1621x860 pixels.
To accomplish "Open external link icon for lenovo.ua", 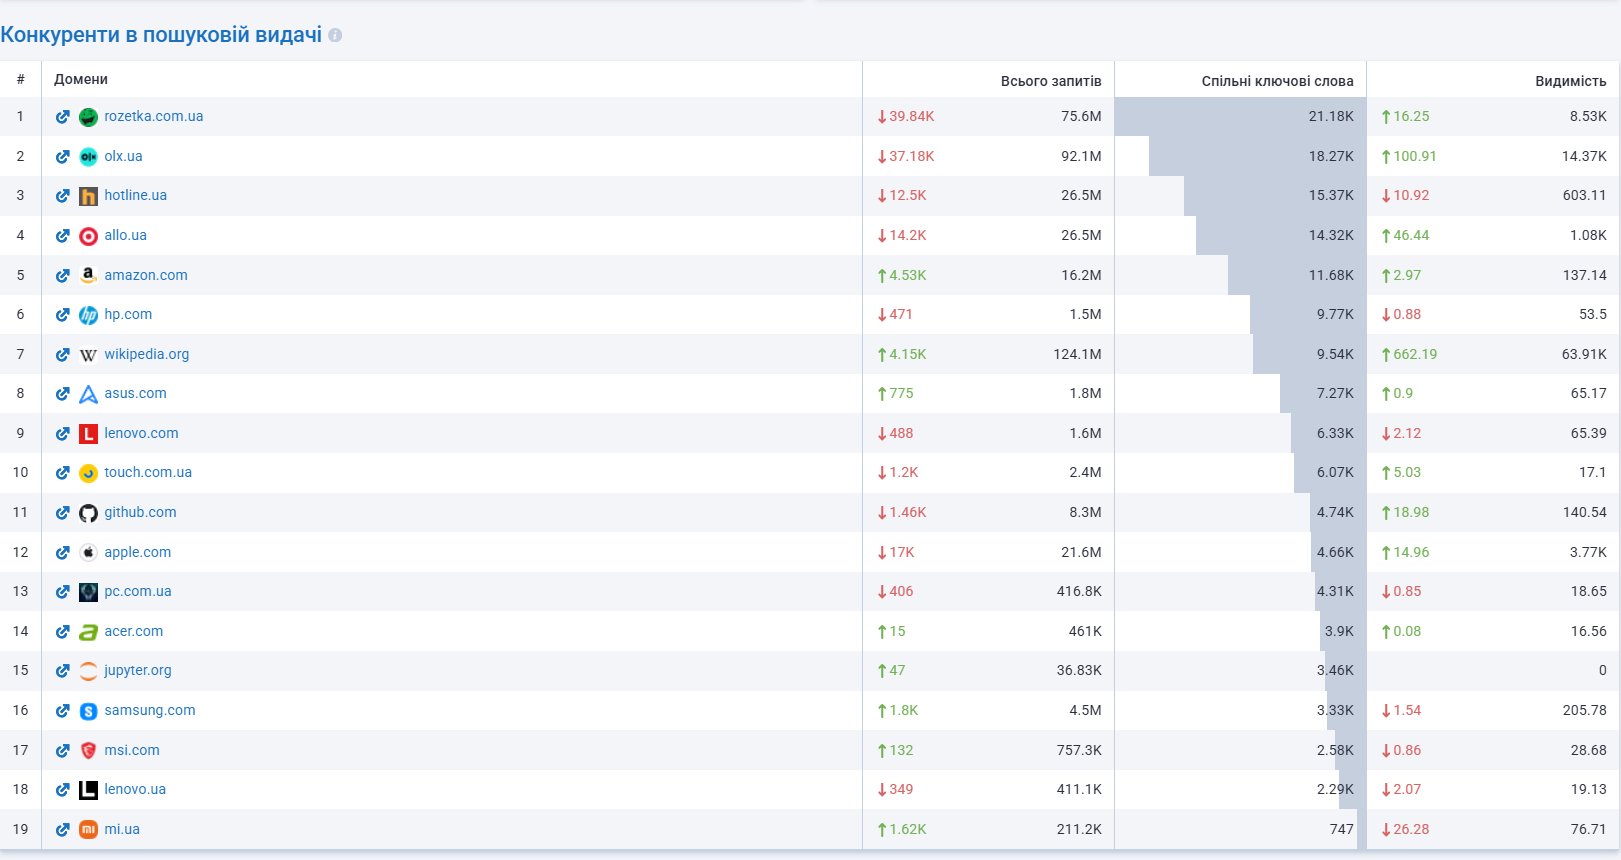I will tap(62, 790).
